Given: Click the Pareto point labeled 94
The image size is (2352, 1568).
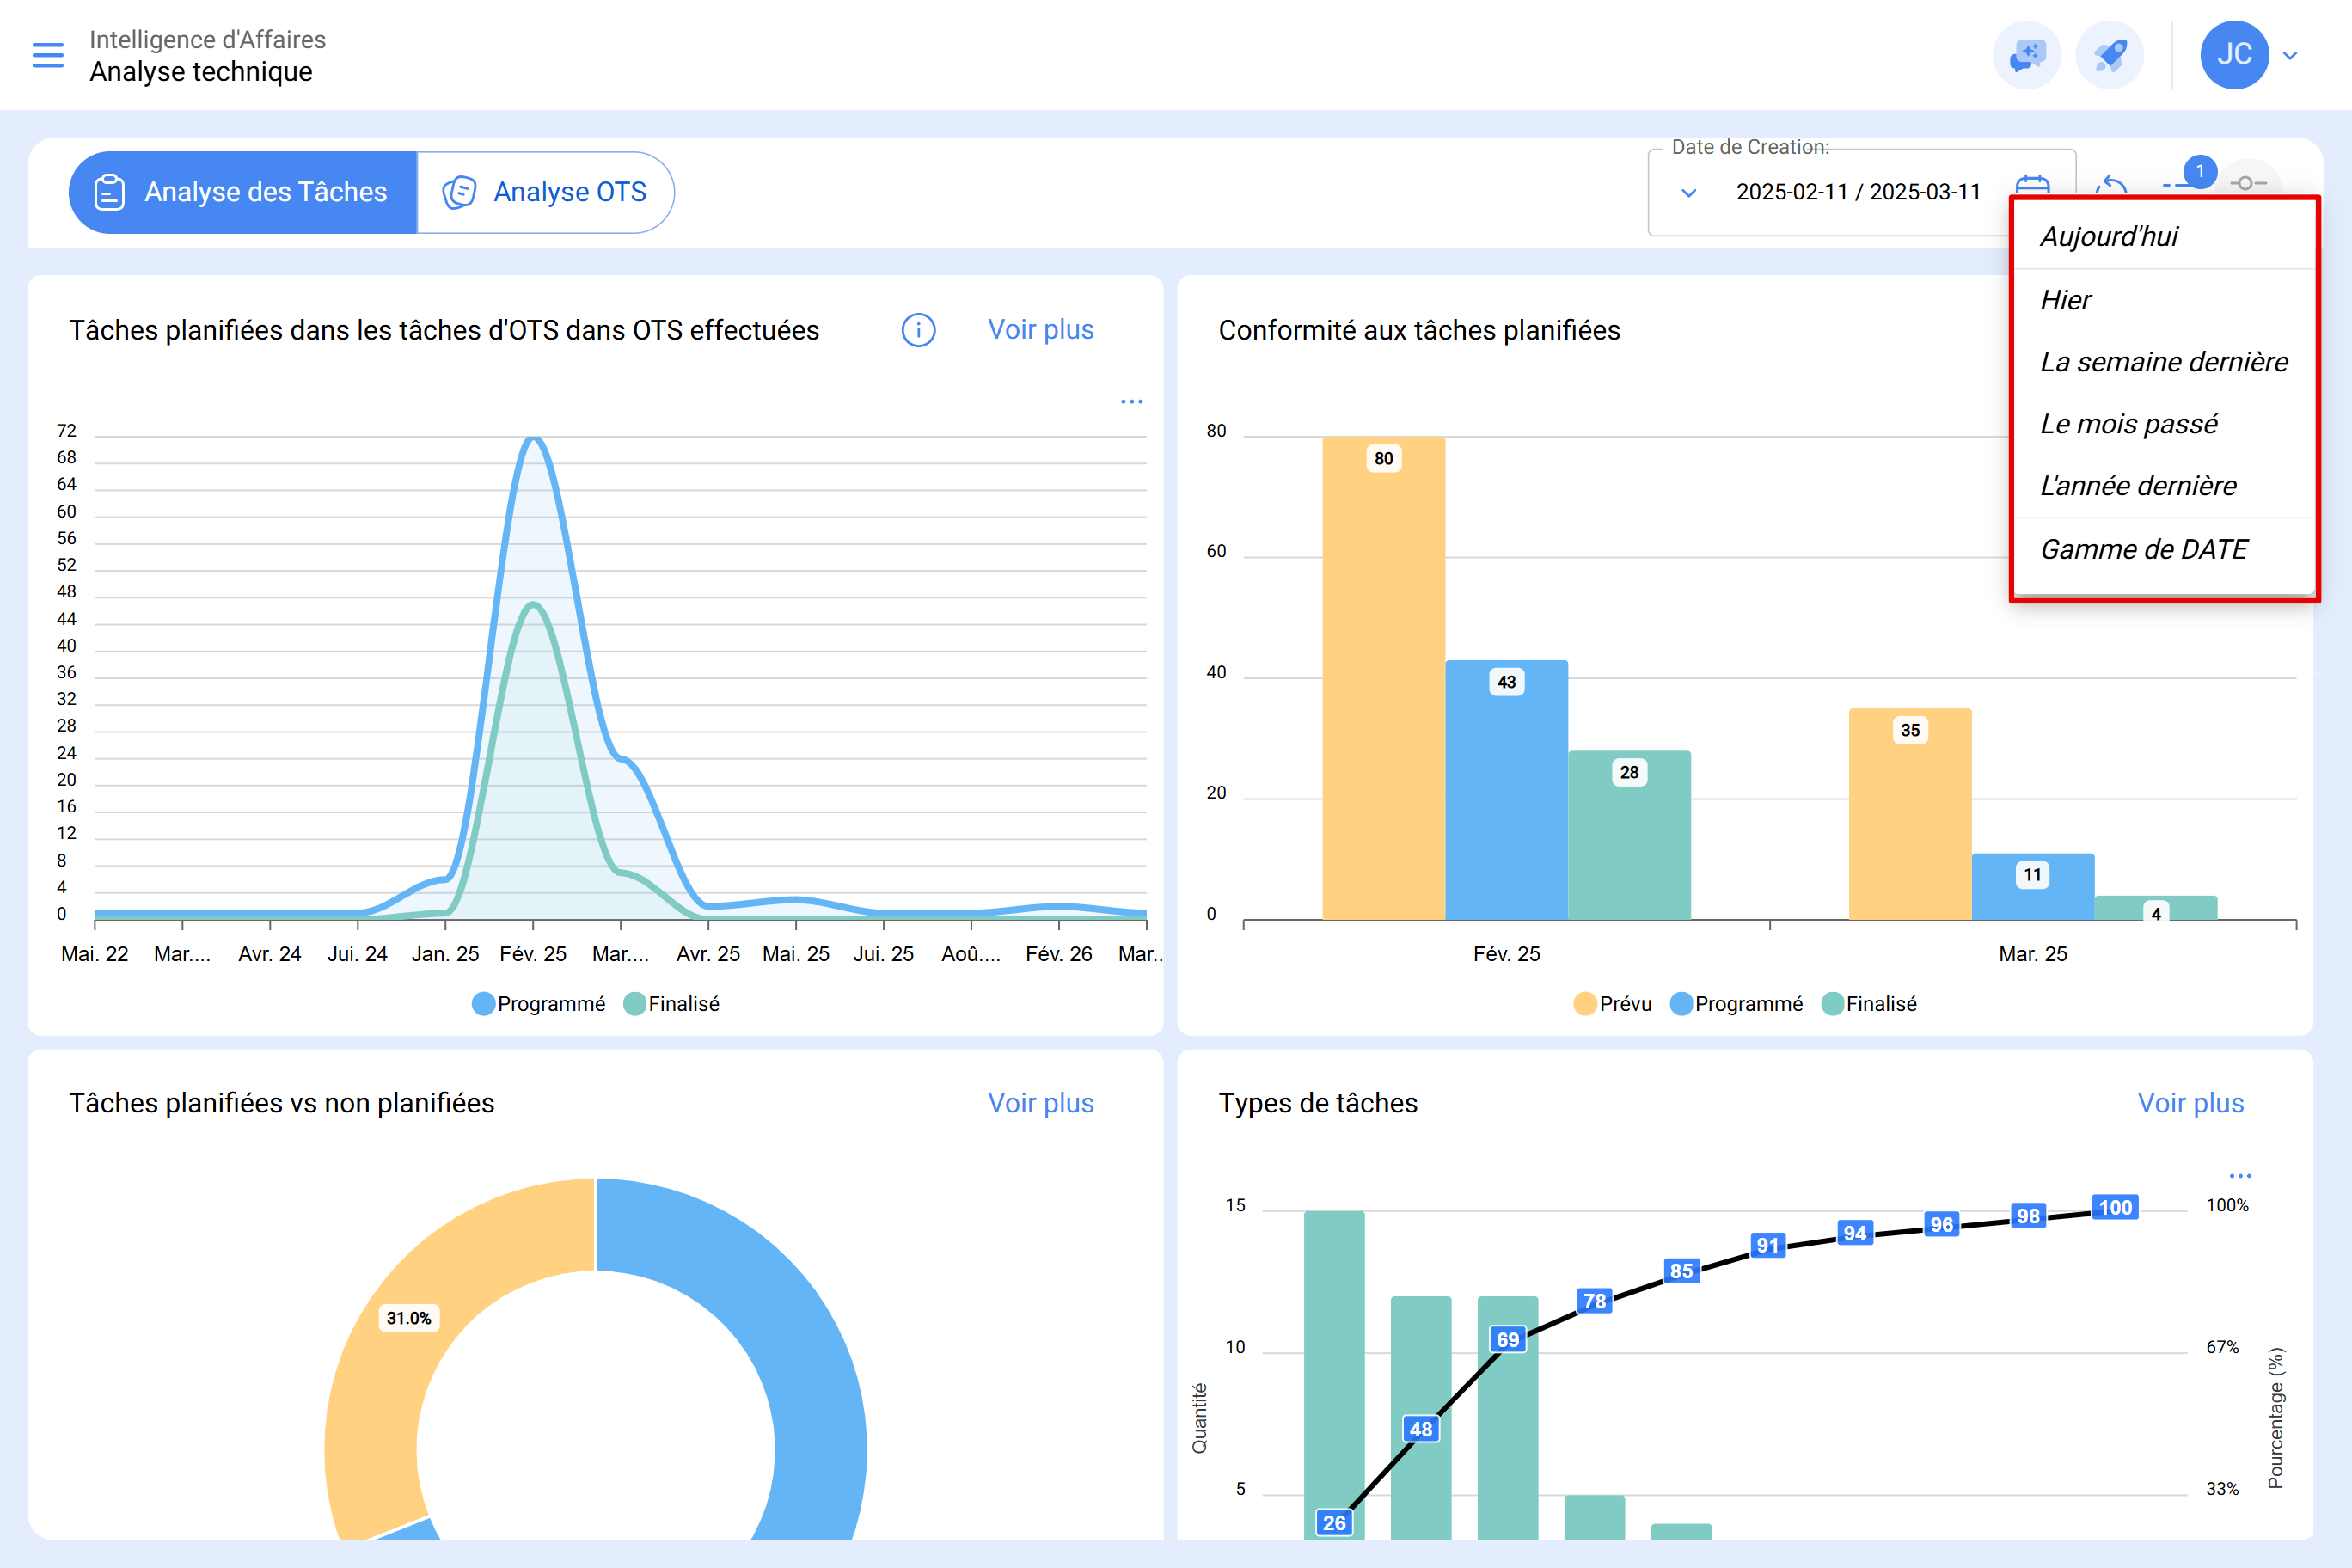Looking at the screenshot, I should point(1855,1233).
